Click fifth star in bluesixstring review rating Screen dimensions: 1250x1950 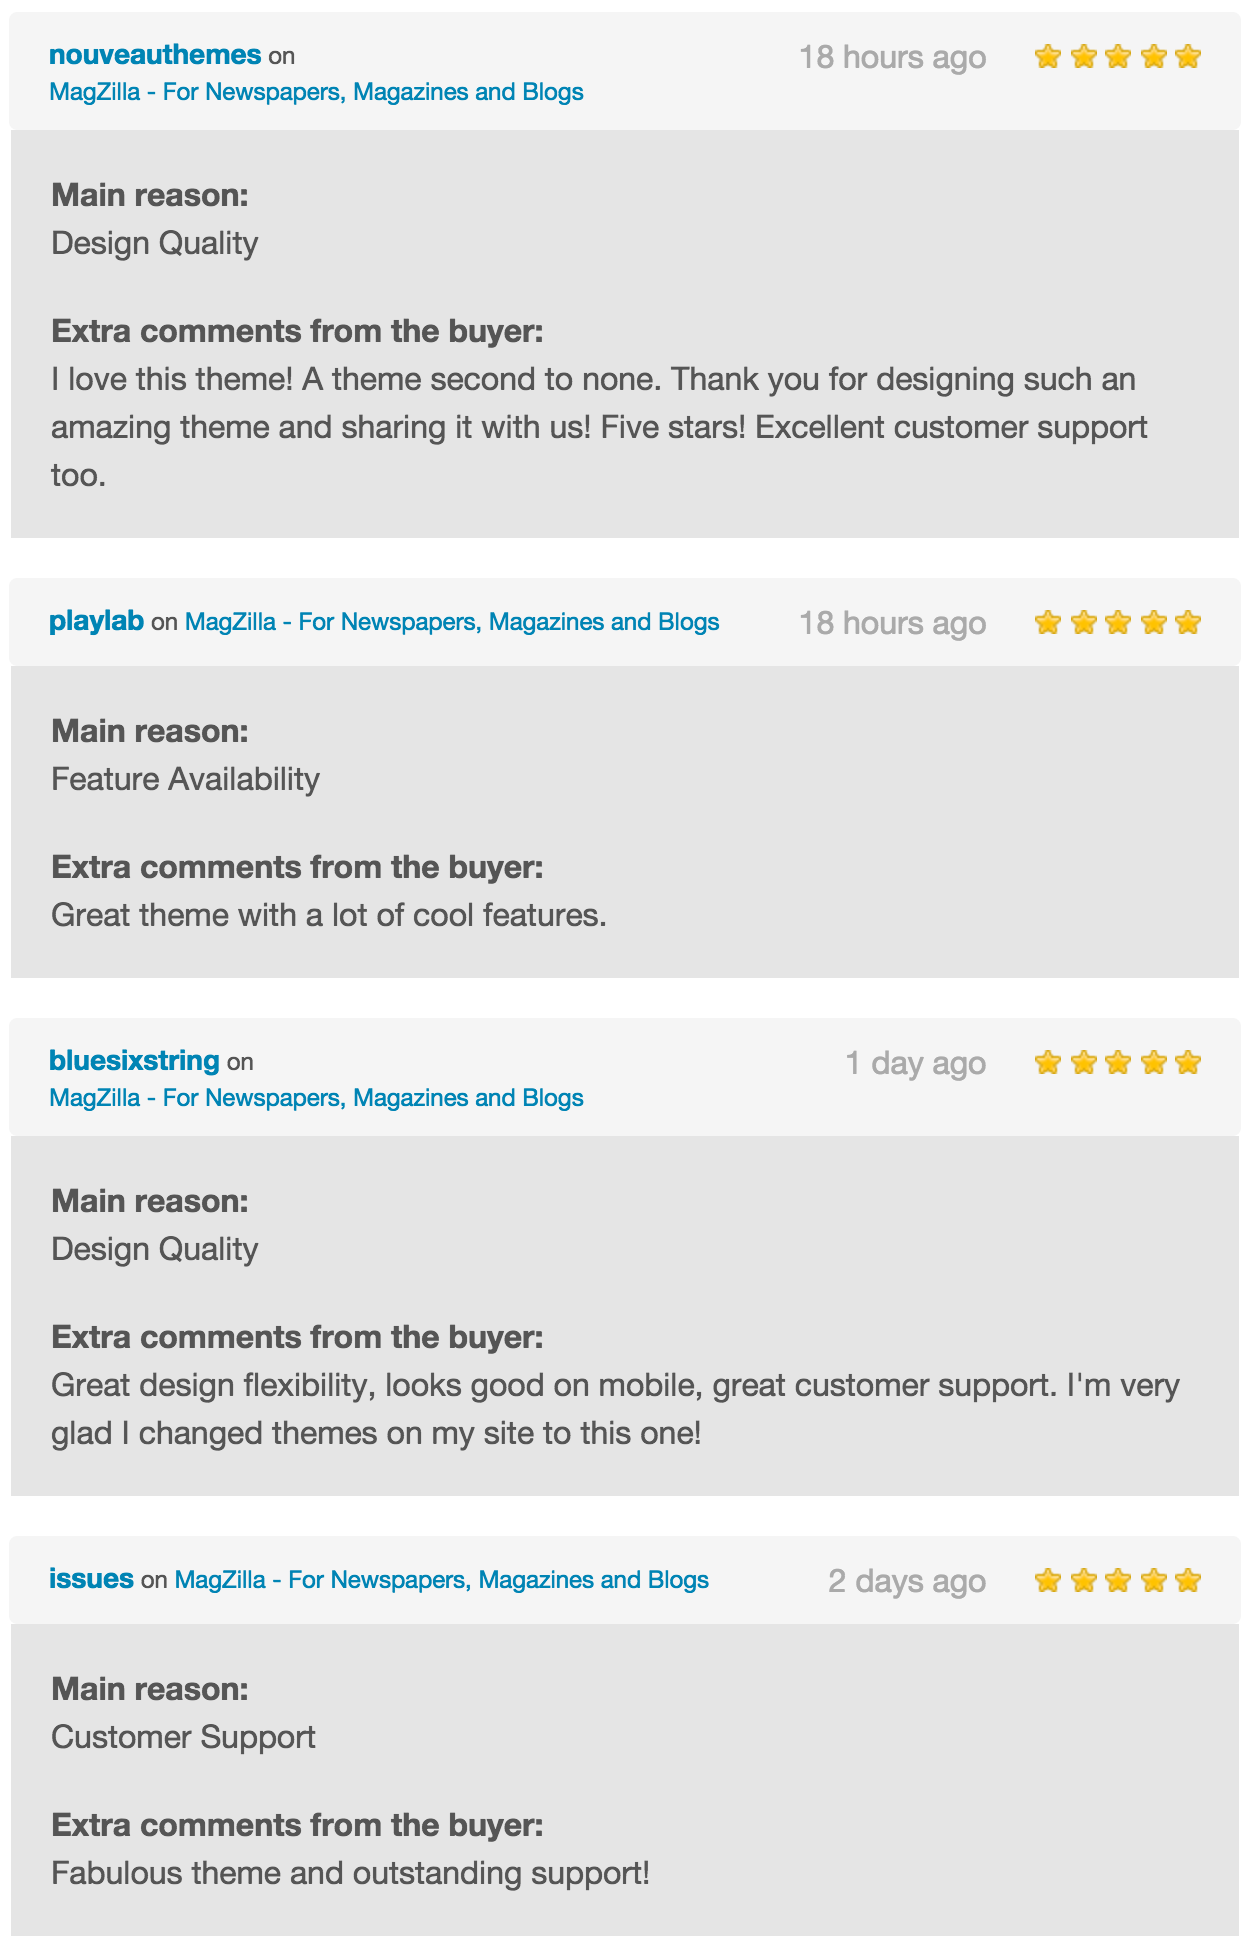tap(1188, 1062)
